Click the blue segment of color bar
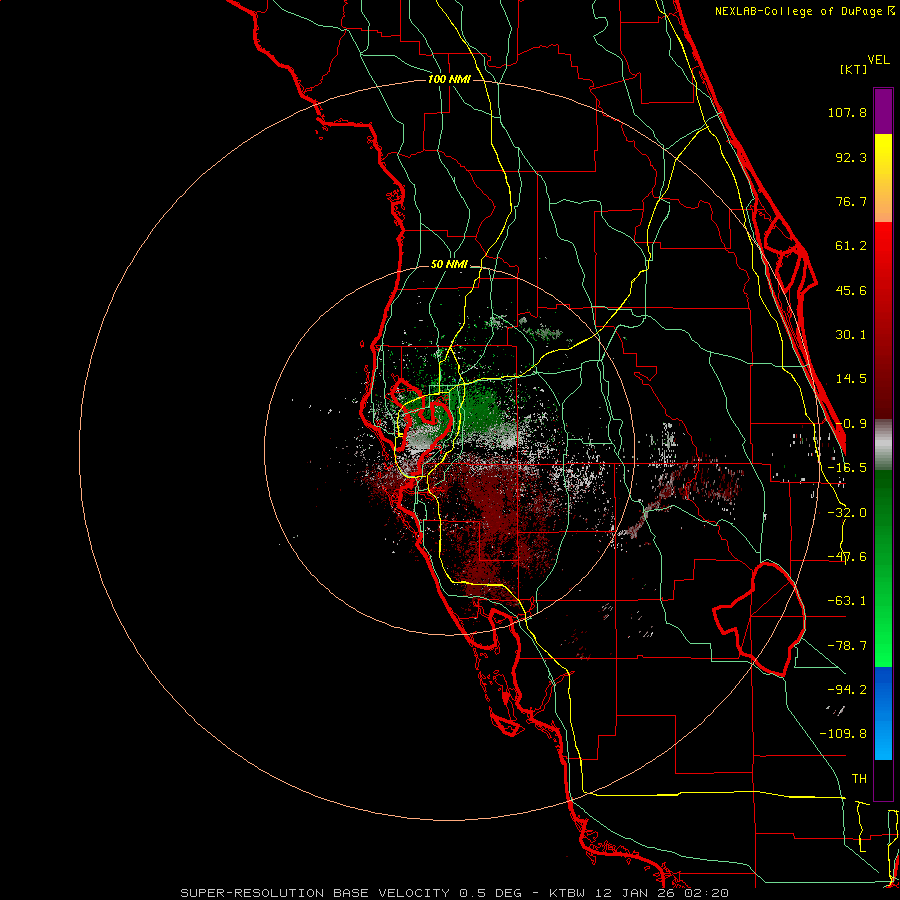Image resolution: width=900 pixels, height=900 pixels. (883, 713)
